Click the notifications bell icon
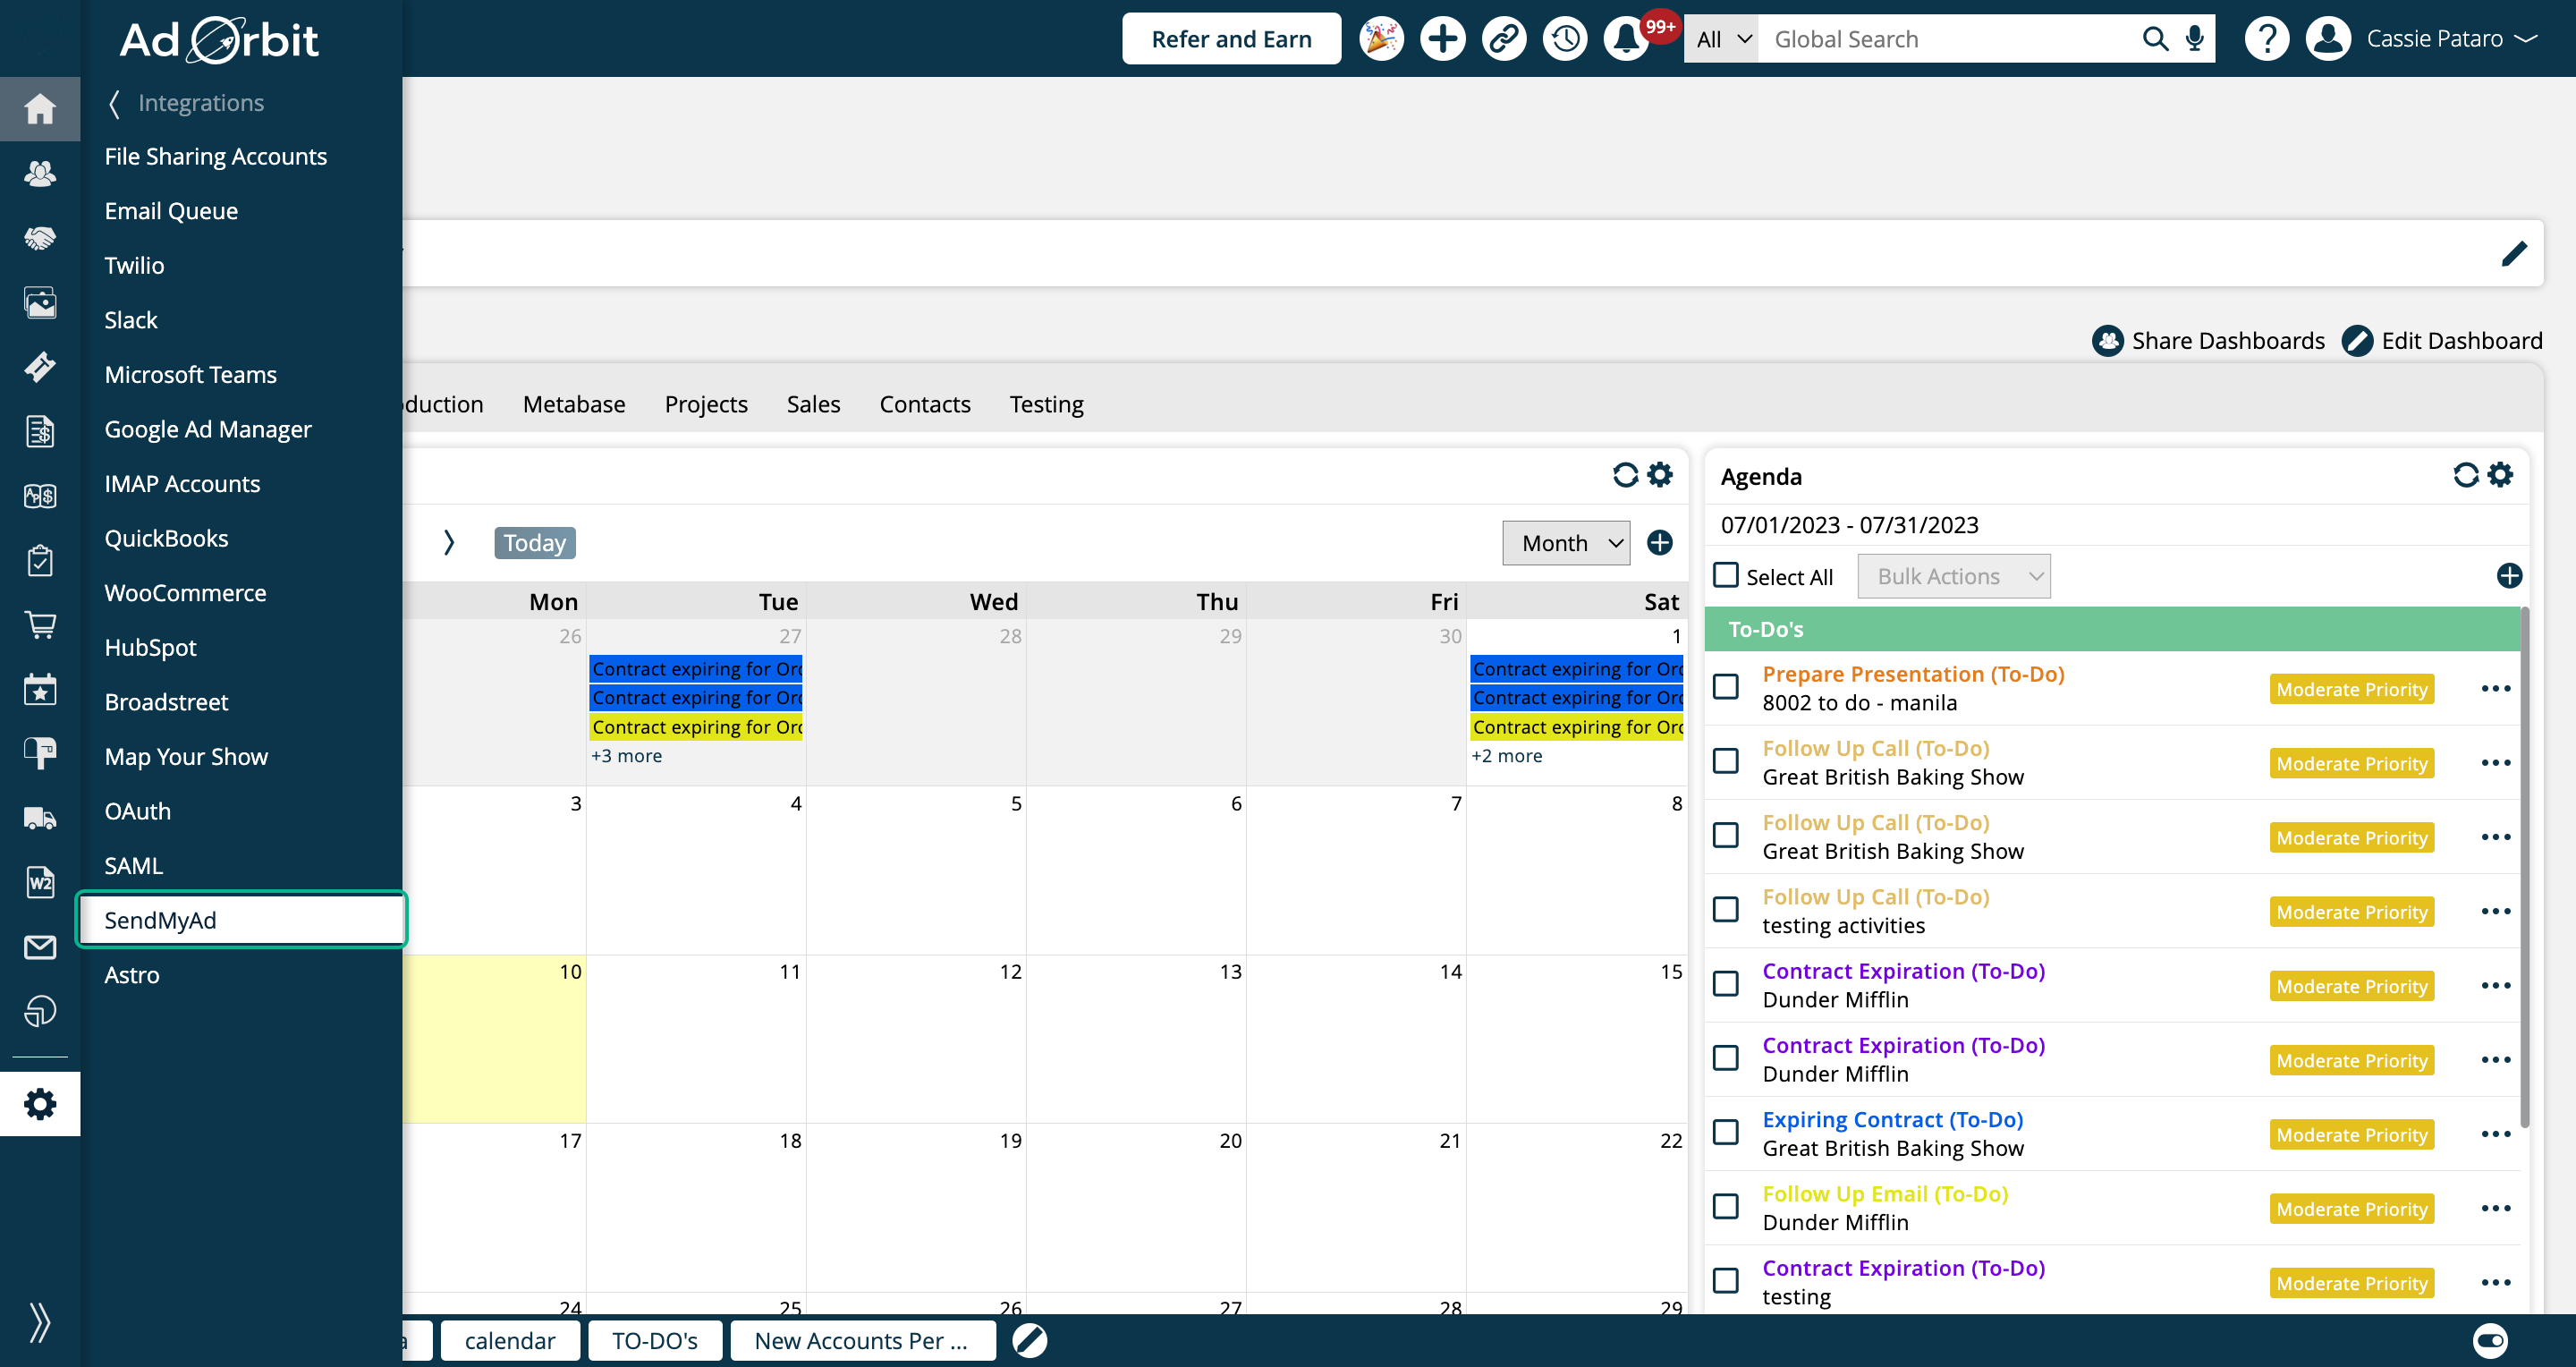 (x=1626, y=39)
